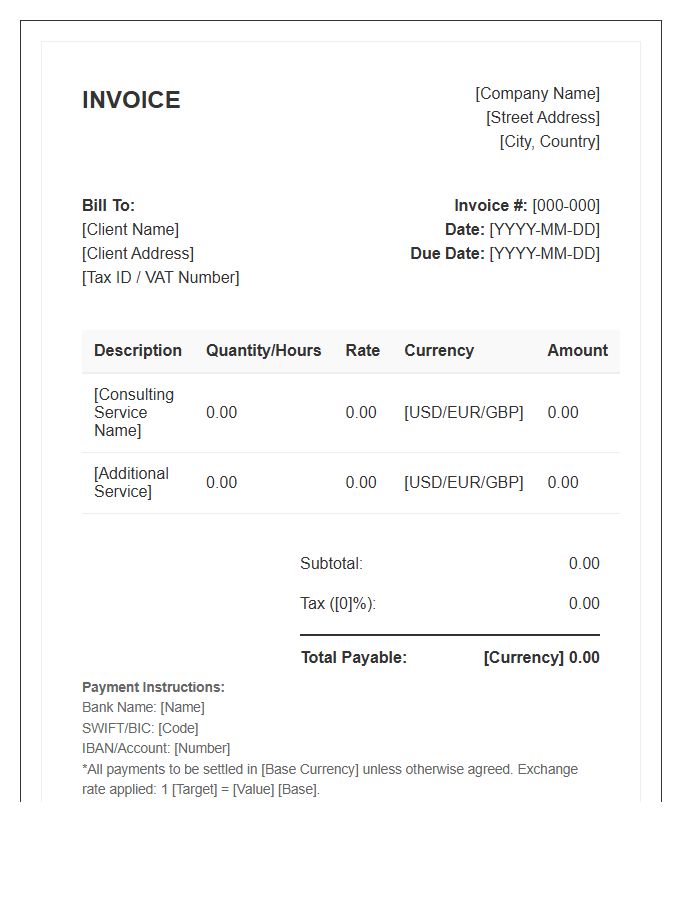This screenshot has height=900, width=700.
Task: Click the Description column header
Action: point(138,351)
